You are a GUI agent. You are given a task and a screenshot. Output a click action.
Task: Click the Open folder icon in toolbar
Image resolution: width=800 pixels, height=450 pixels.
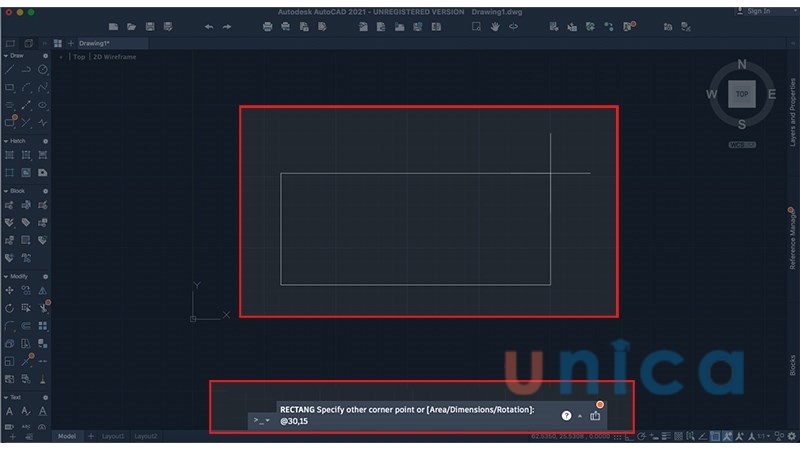131,26
